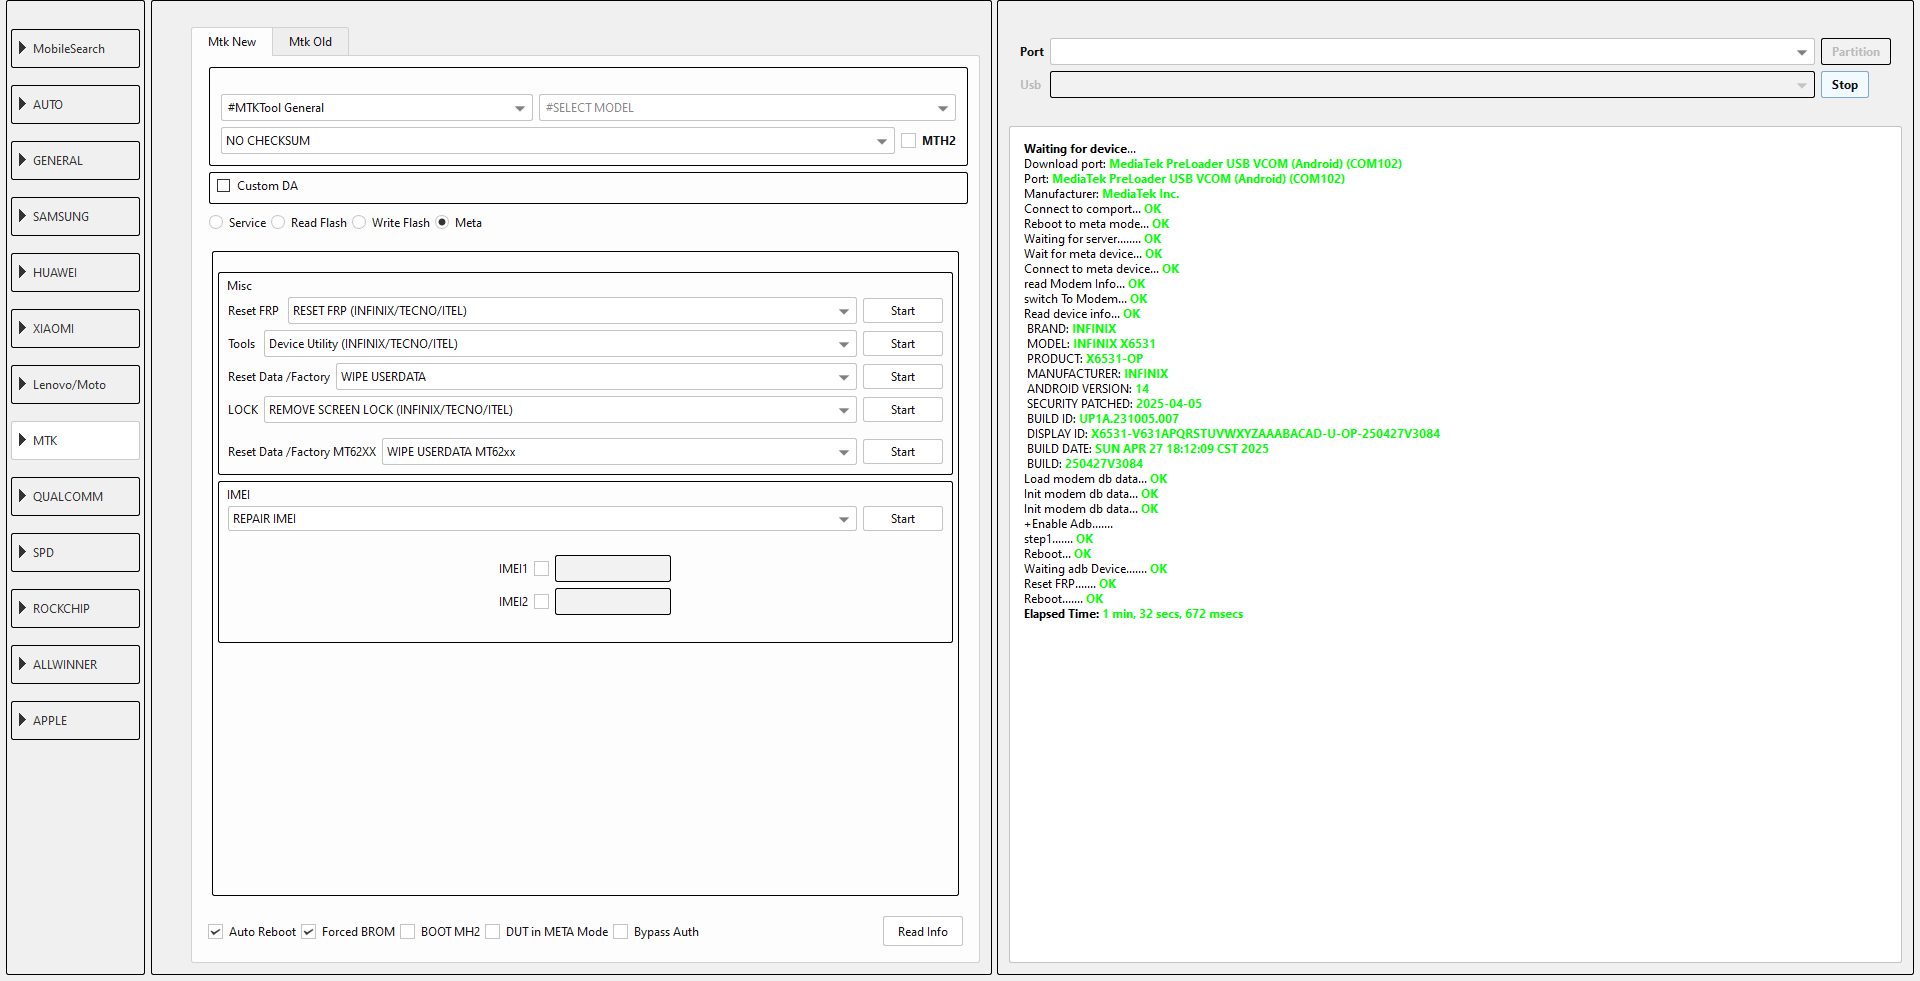This screenshot has width=1920, height=981.
Task: Open the QUALCOMM sidebar section
Action: (75, 496)
